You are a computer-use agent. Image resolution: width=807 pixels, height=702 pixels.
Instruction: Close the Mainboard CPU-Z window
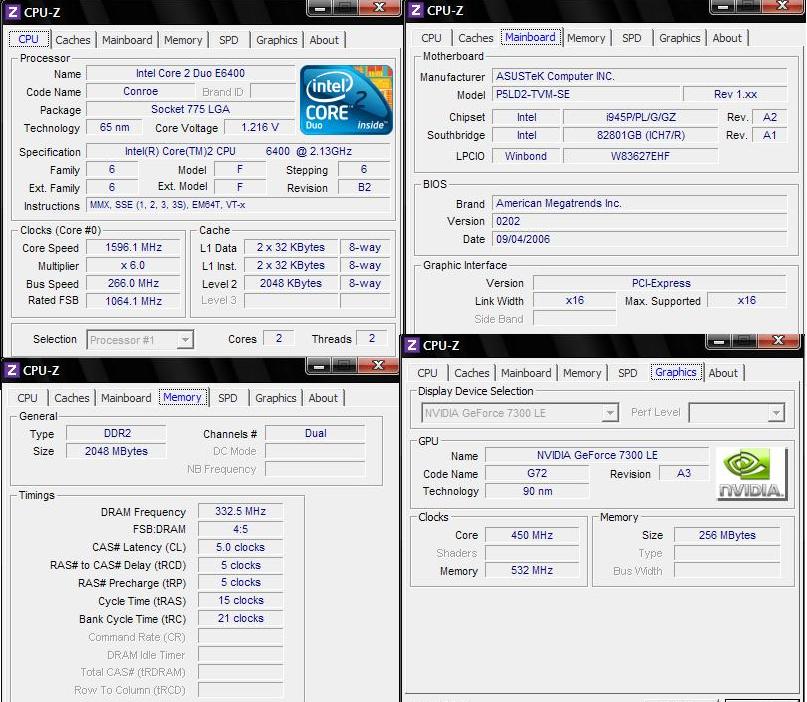click(782, 6)
